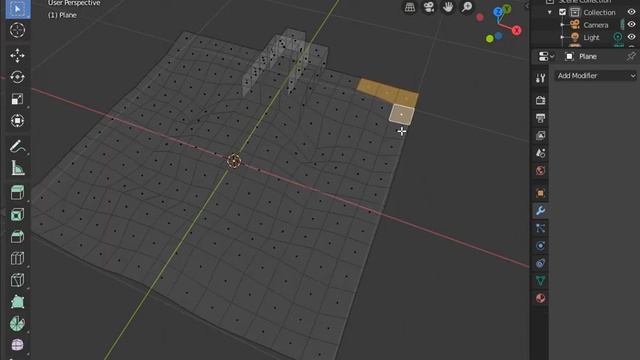Screen dimensions: 640x360
Task: Toggle camera view icon
Action: point(429,7)
